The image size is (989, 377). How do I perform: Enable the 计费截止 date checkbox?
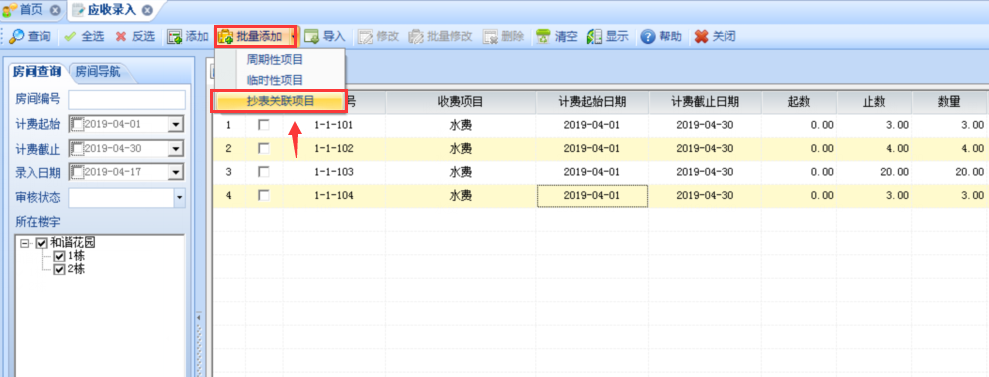click(x=78, y=148)
